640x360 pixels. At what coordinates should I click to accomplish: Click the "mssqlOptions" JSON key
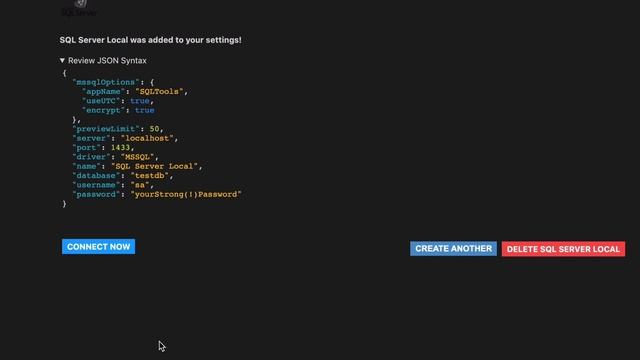click(x=106, y=82)
